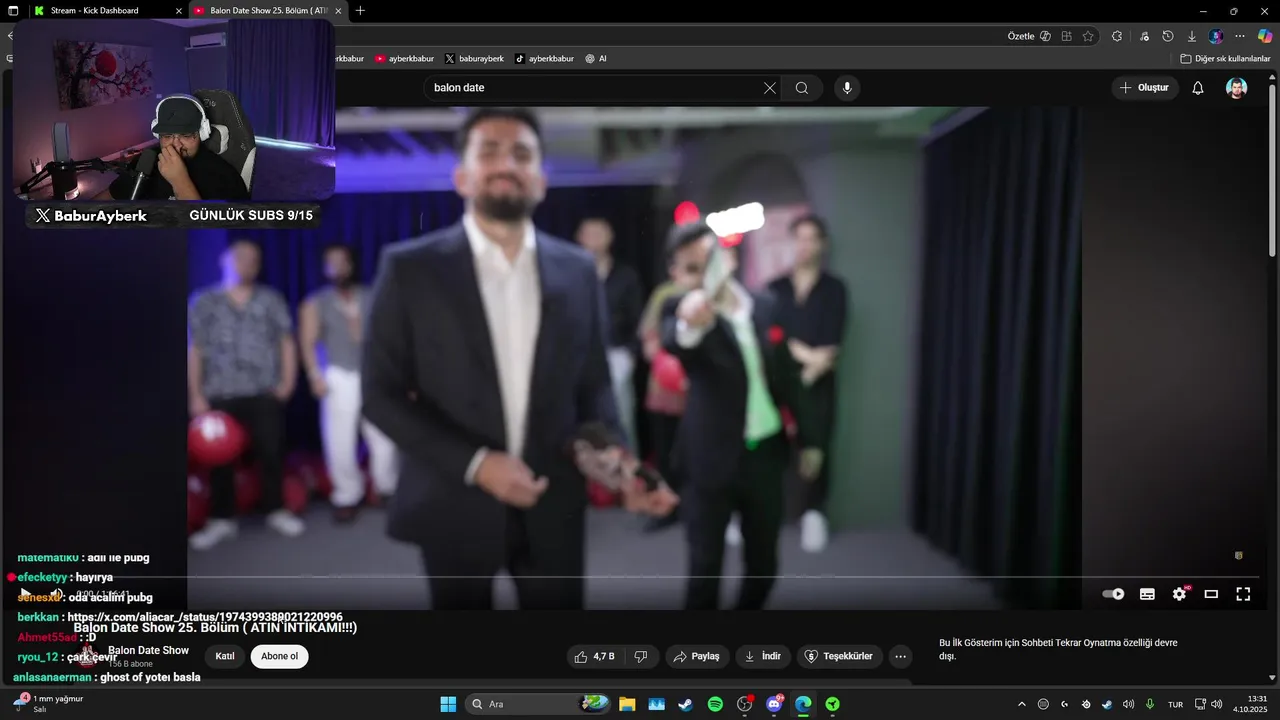Image resolution: width=1280 pixels, height=720 pixels.
Task: Open the tab actions menu icon
Action: tap(13, 10)
